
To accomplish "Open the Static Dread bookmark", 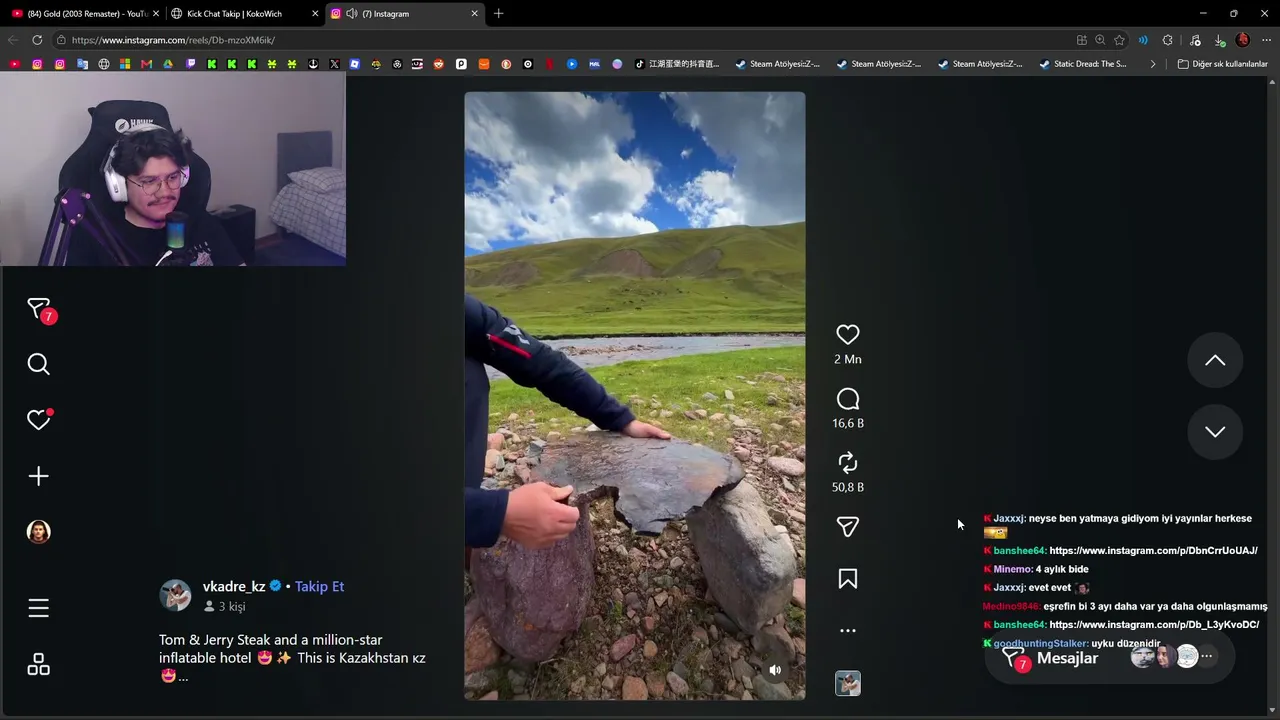I will pyautogui.click(x=1083, y=64).
